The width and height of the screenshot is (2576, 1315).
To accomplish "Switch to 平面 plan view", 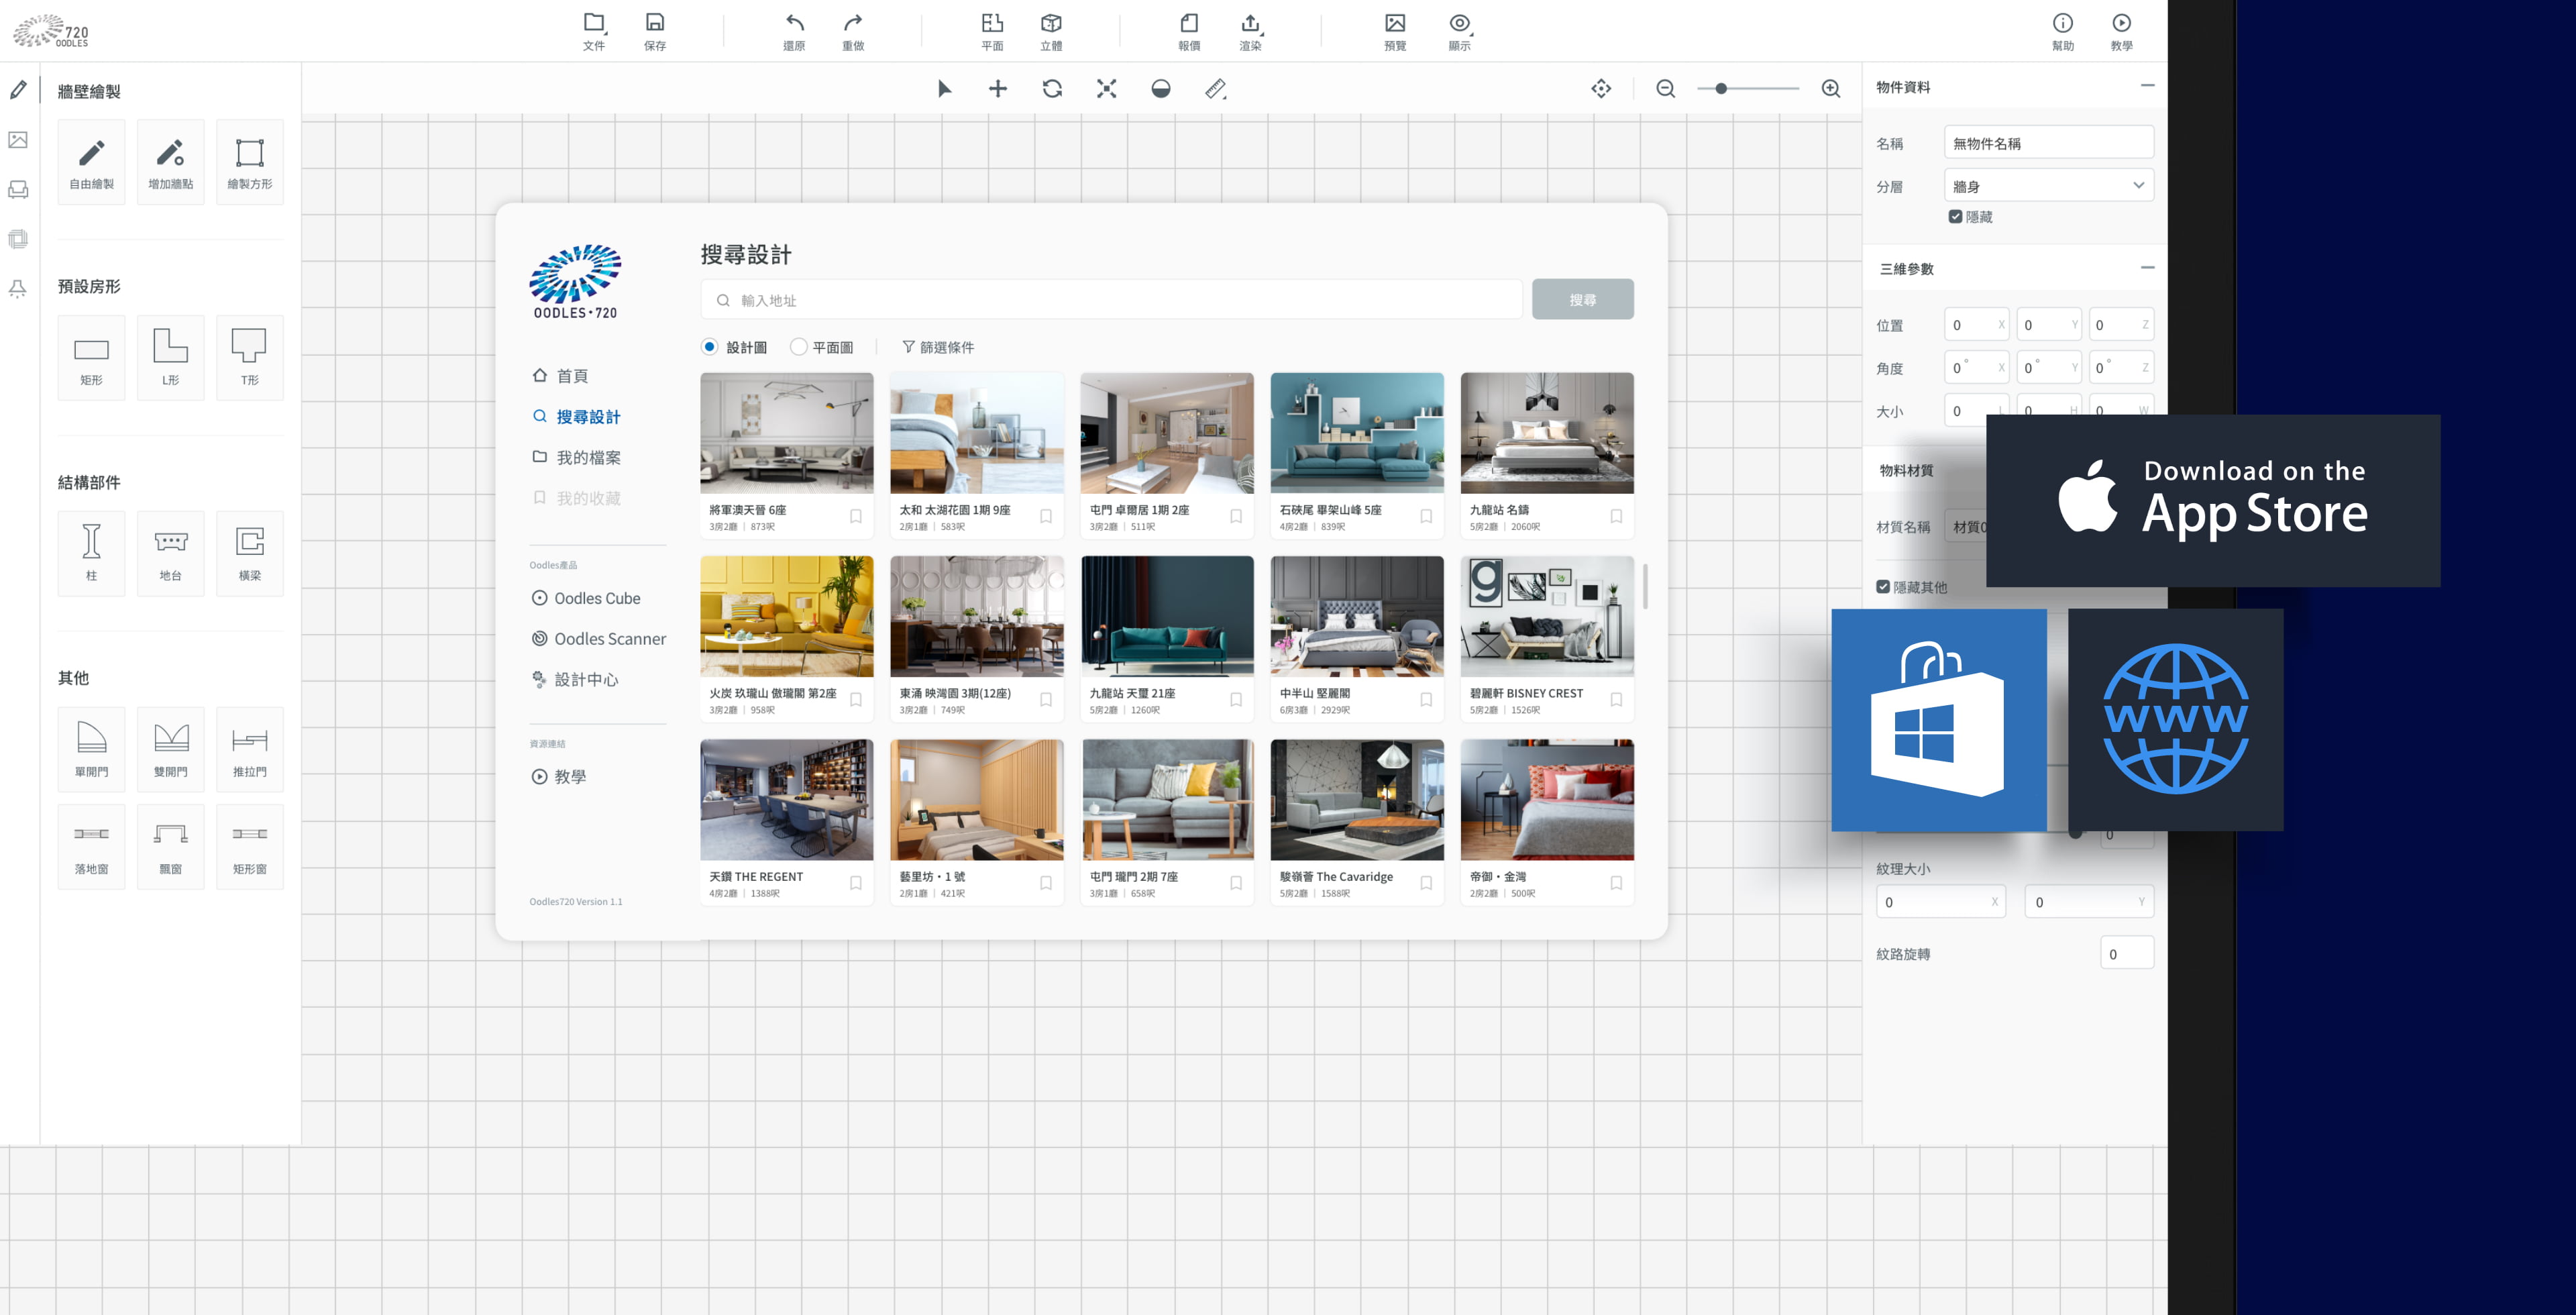I will tap(992, 31).
